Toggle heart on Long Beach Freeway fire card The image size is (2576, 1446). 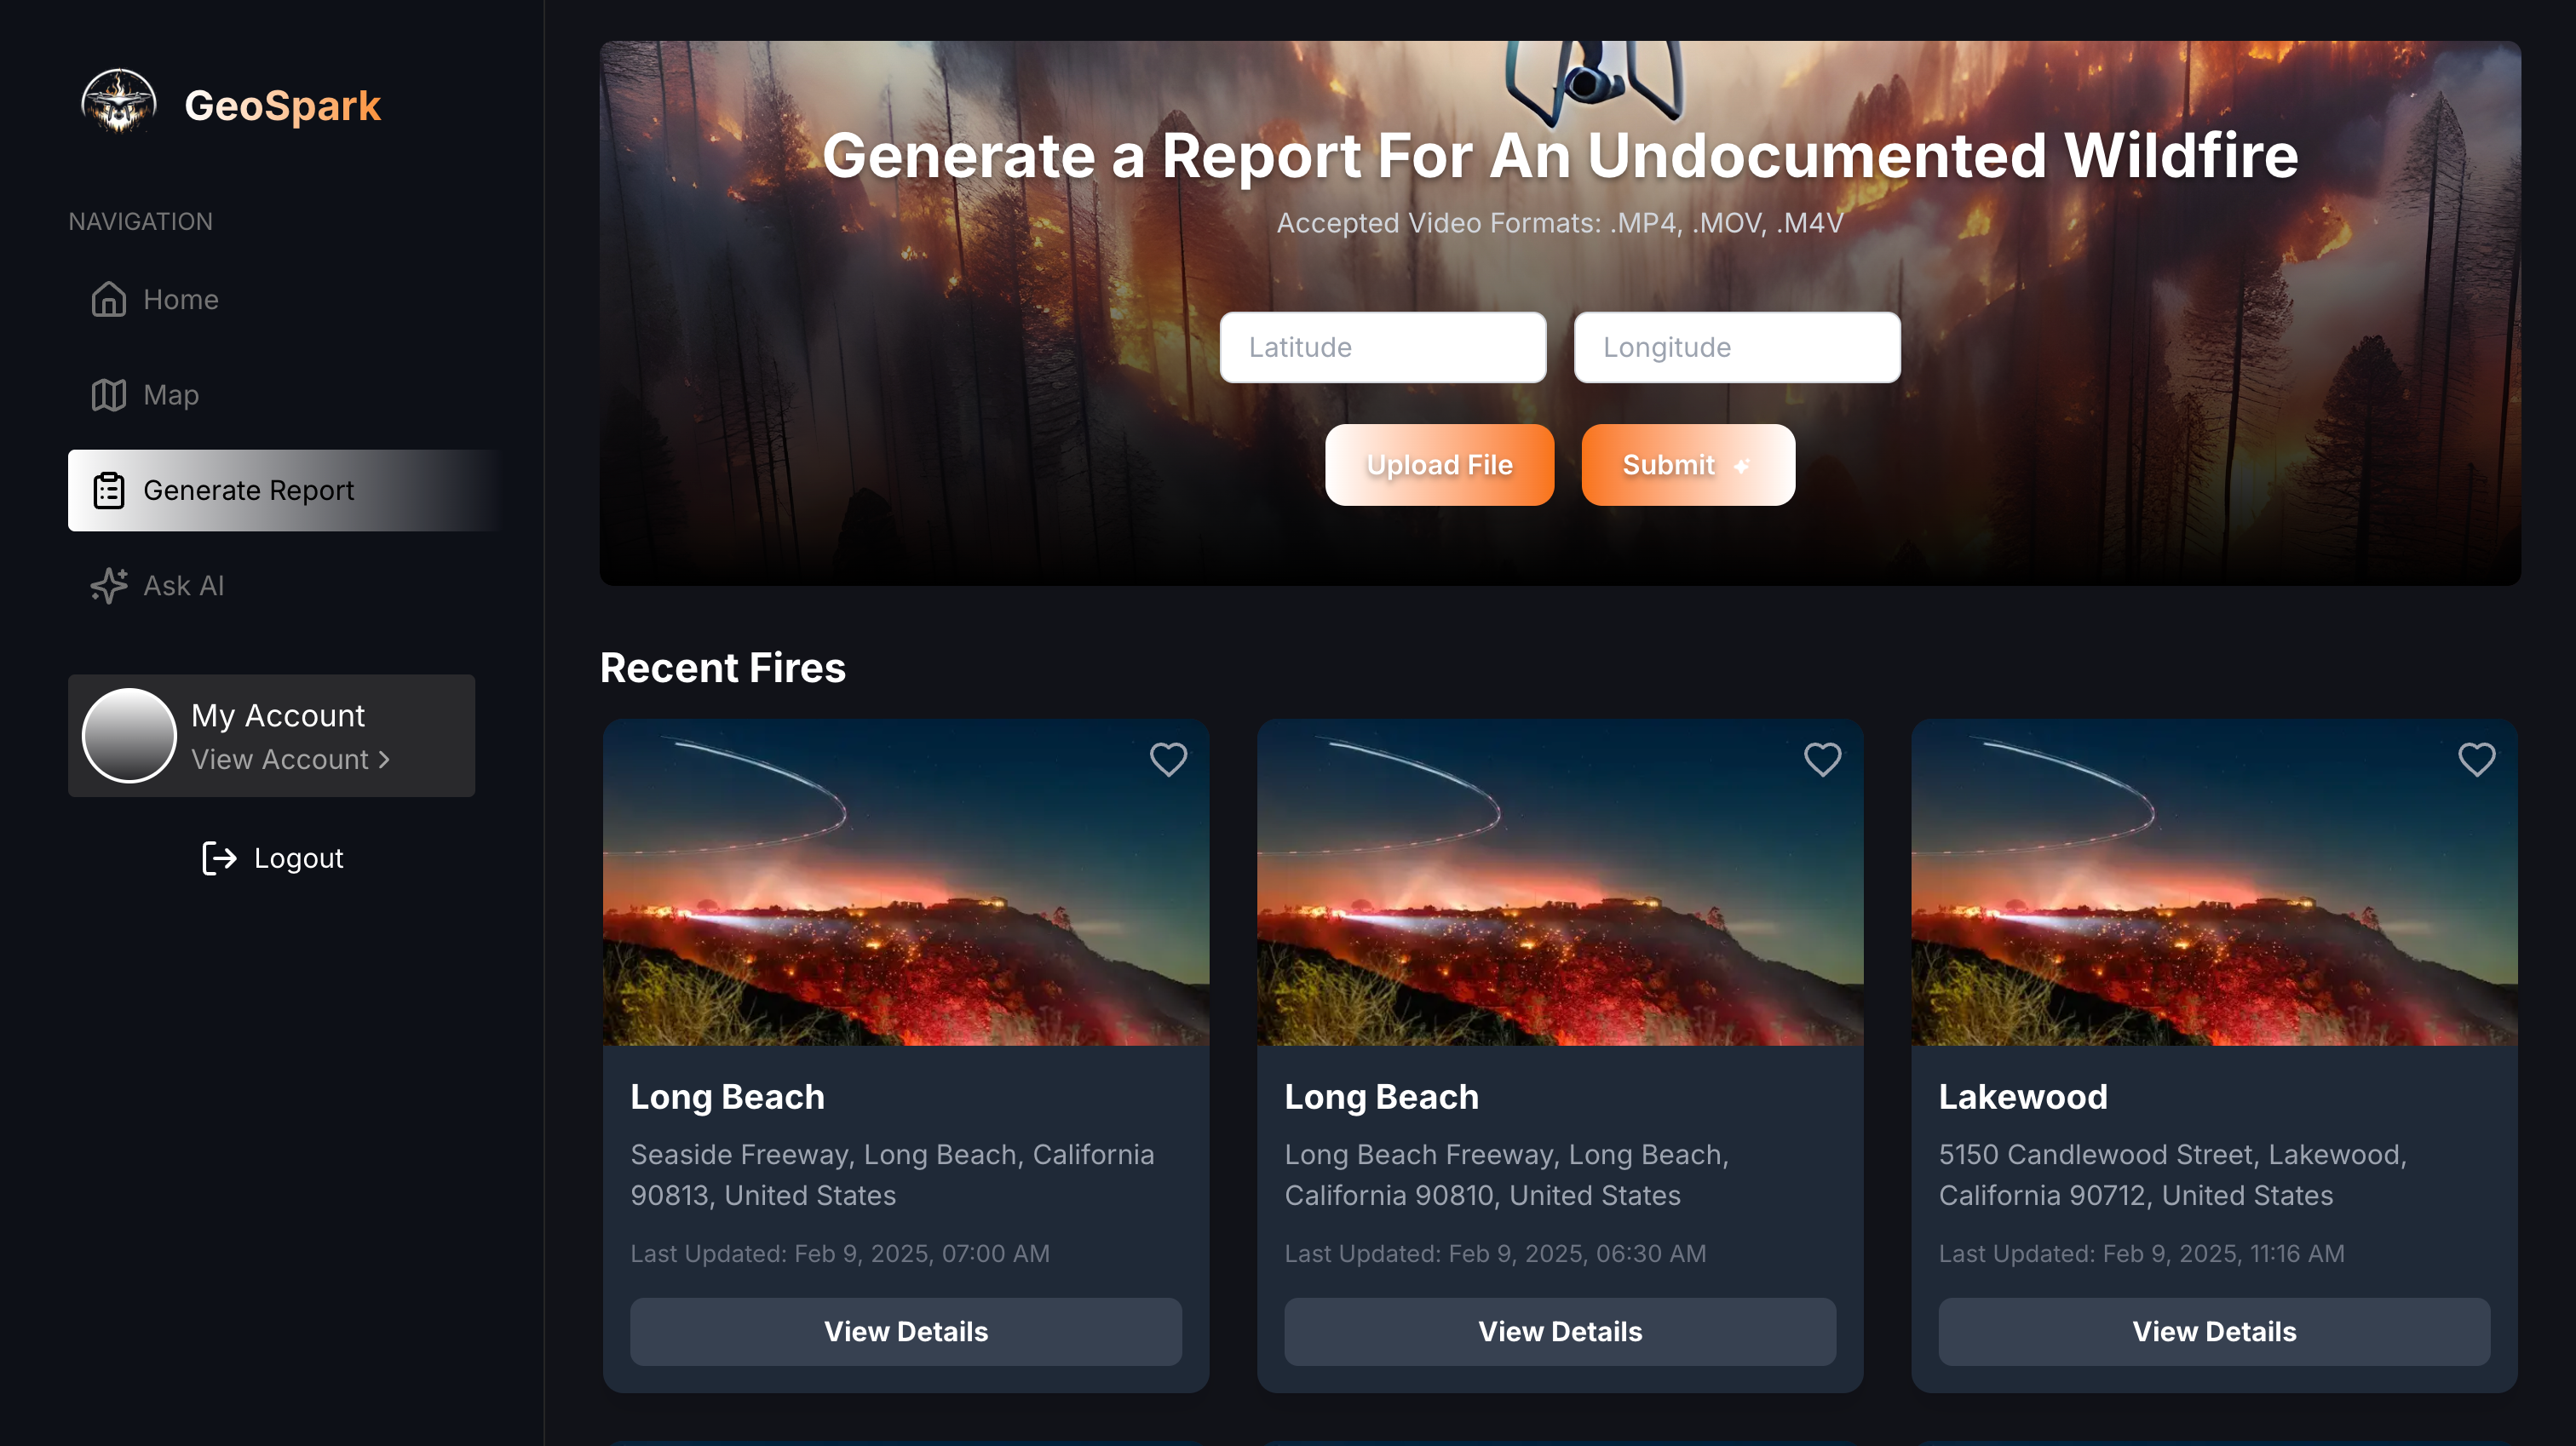pos(1822,759)
